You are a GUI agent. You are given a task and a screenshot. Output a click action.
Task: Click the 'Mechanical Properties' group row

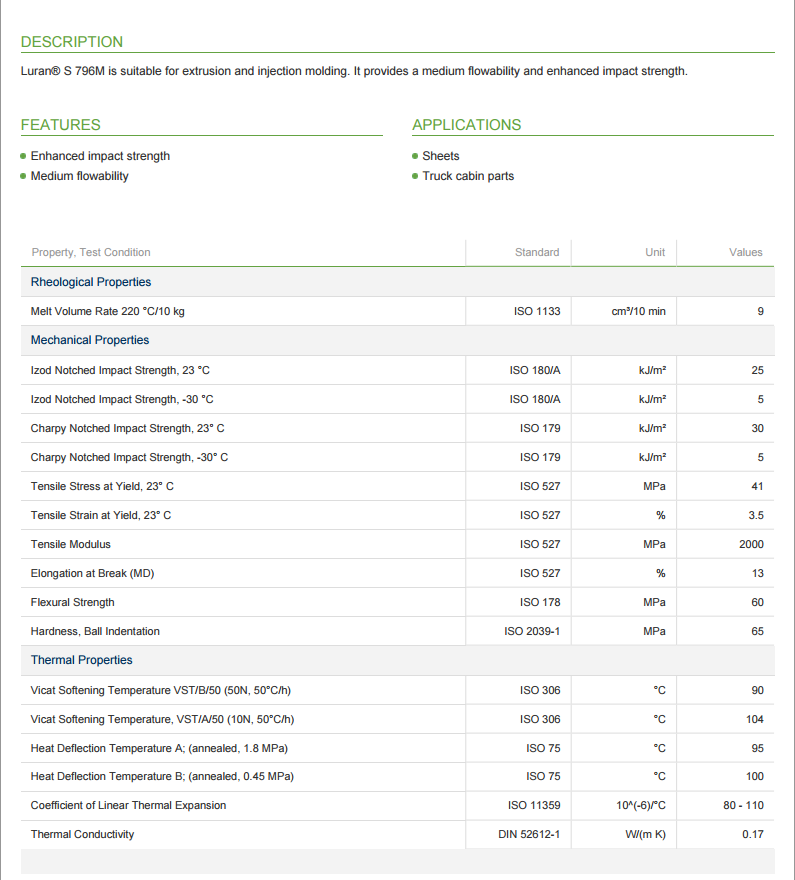[x=398, y=340]
